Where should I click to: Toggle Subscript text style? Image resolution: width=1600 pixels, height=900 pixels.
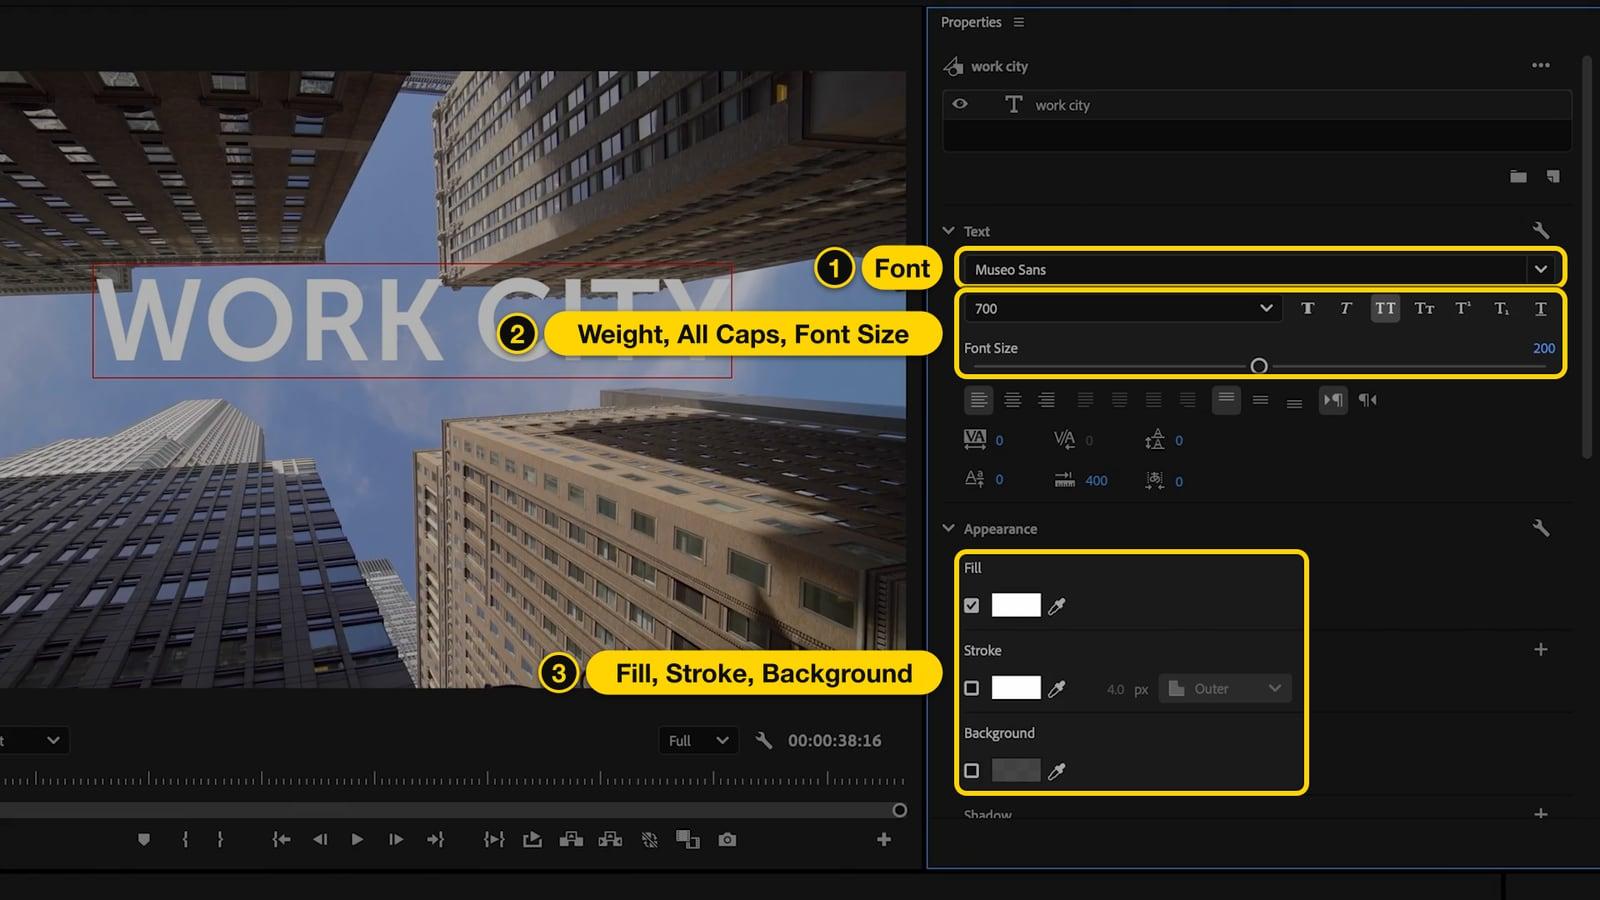1502,308
